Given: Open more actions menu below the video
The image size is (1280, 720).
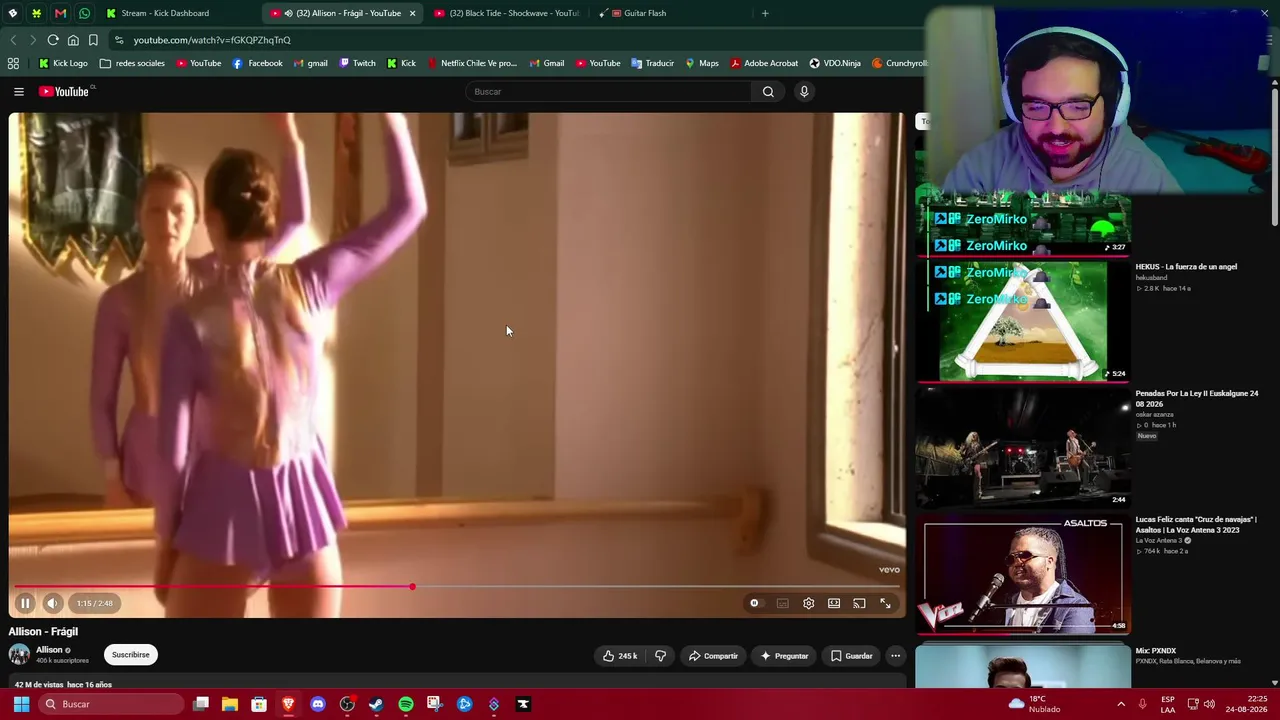Looking at the screenshot, I should pos(895,656).
